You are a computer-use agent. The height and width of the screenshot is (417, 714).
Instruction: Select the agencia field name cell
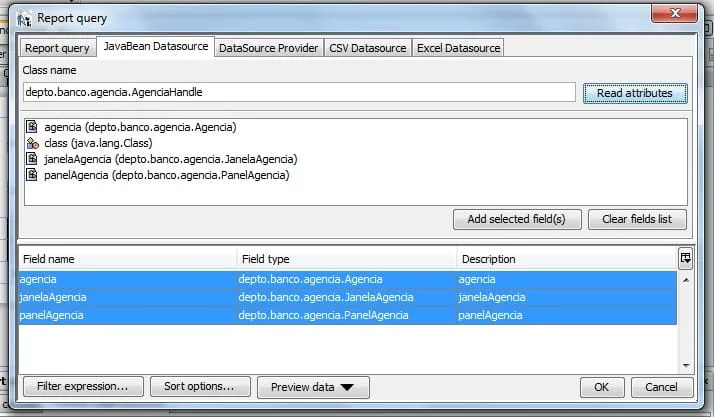[x=128, y=280]
